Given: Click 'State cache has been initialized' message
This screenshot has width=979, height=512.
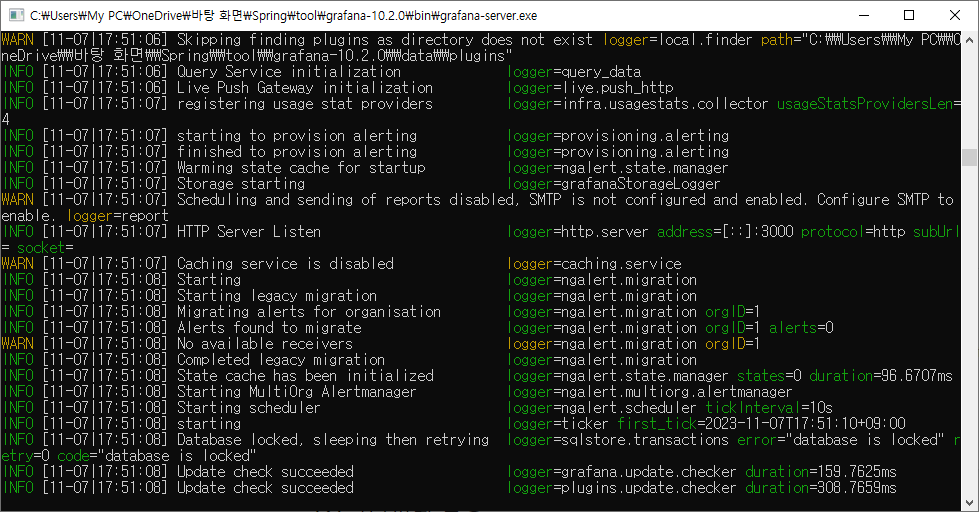Looking at the screenshot, I should 305,376.
